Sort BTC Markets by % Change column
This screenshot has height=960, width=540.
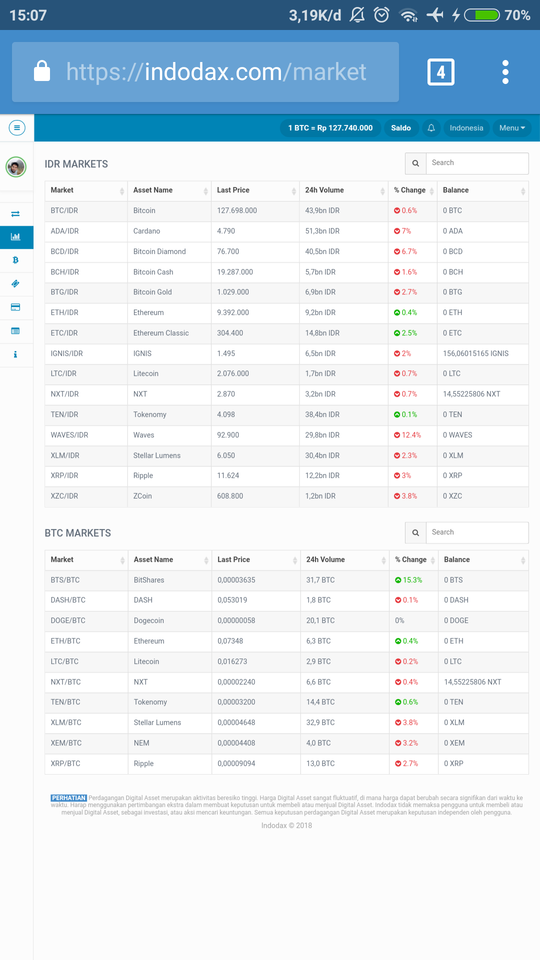pos(414,560)
